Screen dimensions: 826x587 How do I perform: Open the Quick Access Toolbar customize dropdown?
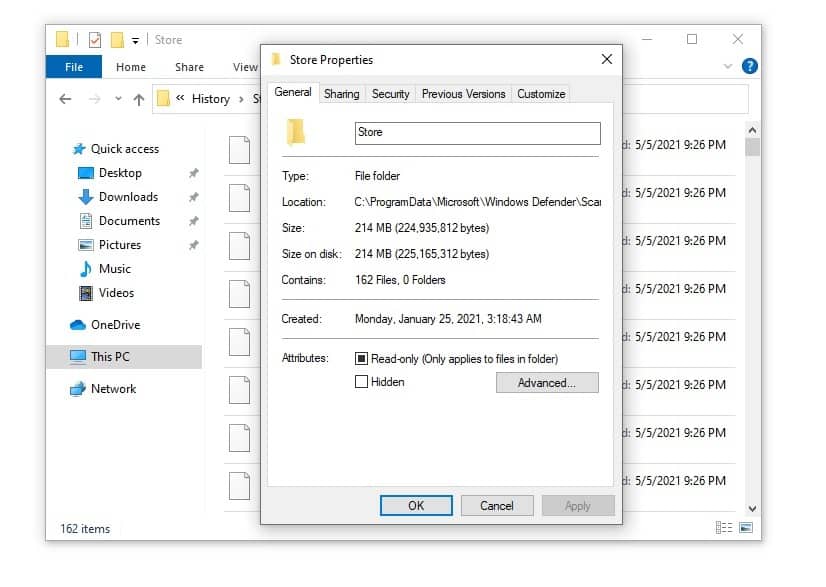pos(134,39)
